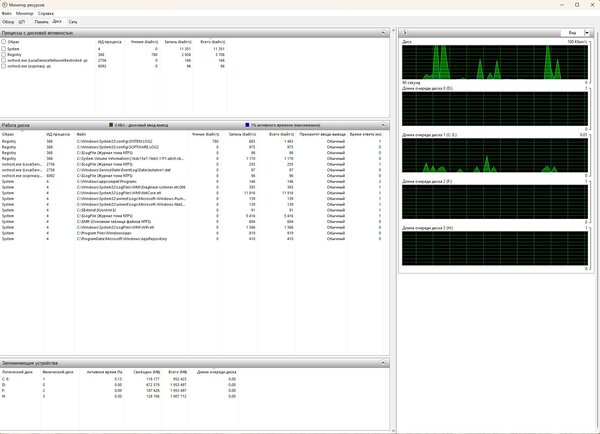Click the disk 0 (D:) queue length graph
This screenshot has height=434, width=600.
coord(495,109)
